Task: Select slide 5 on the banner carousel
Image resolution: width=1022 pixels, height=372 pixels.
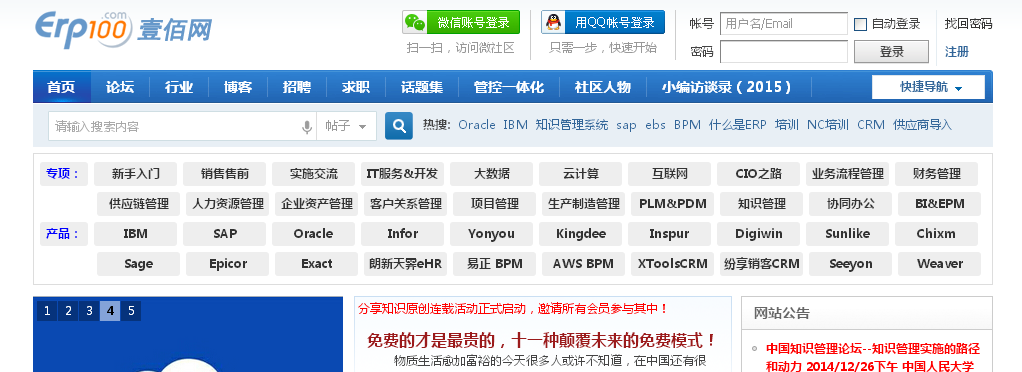Action: (x=131, y=311)
